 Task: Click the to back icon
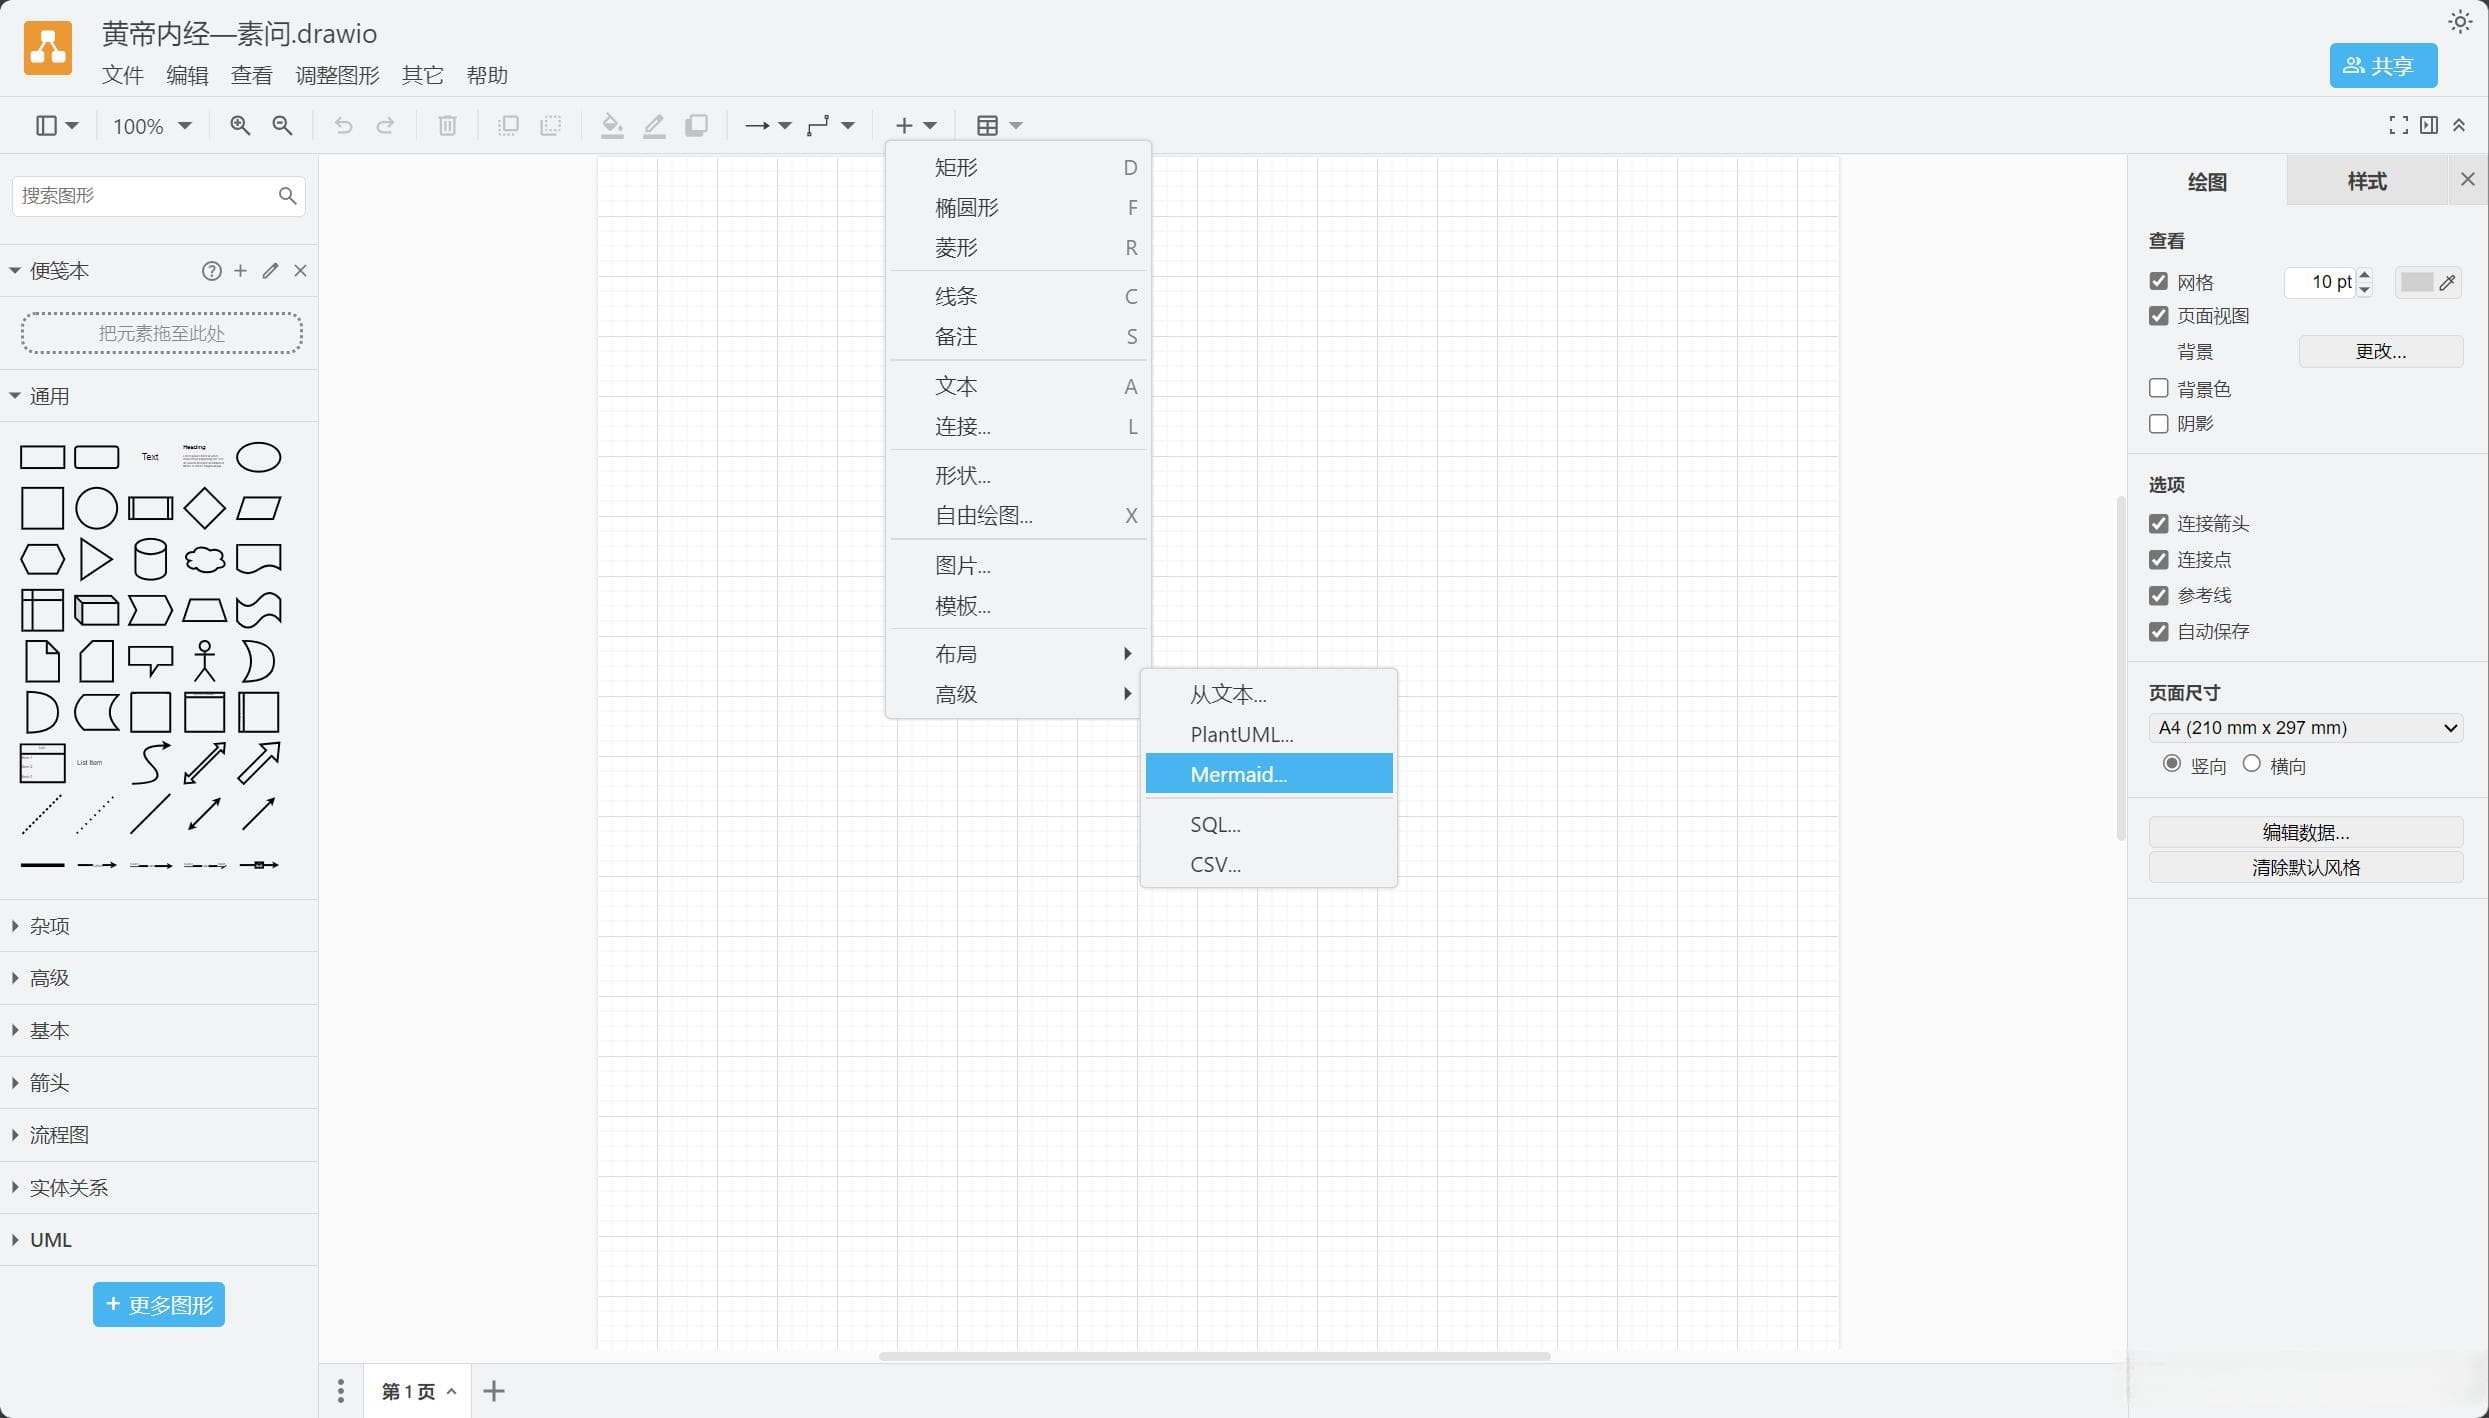pyautogui.click(x=550, y=125)
